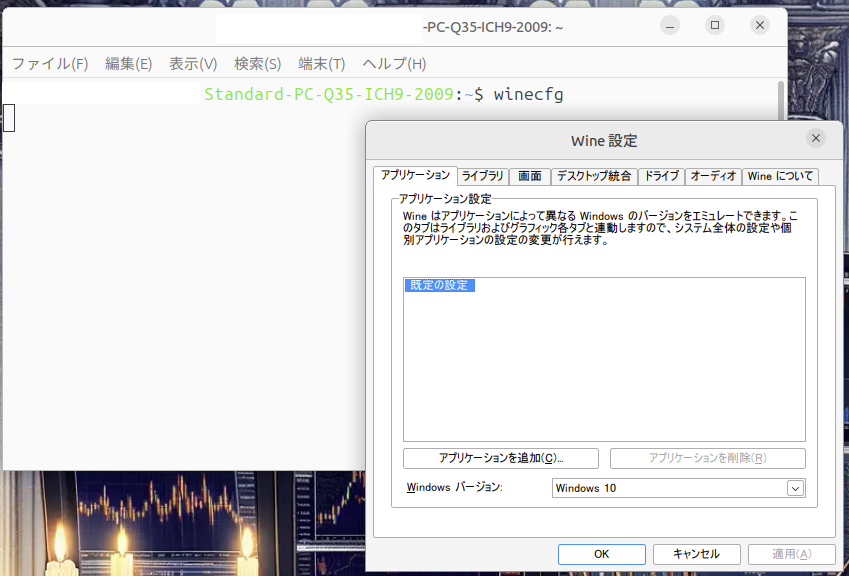Select the ドライブ tab

tap(661, 176)
